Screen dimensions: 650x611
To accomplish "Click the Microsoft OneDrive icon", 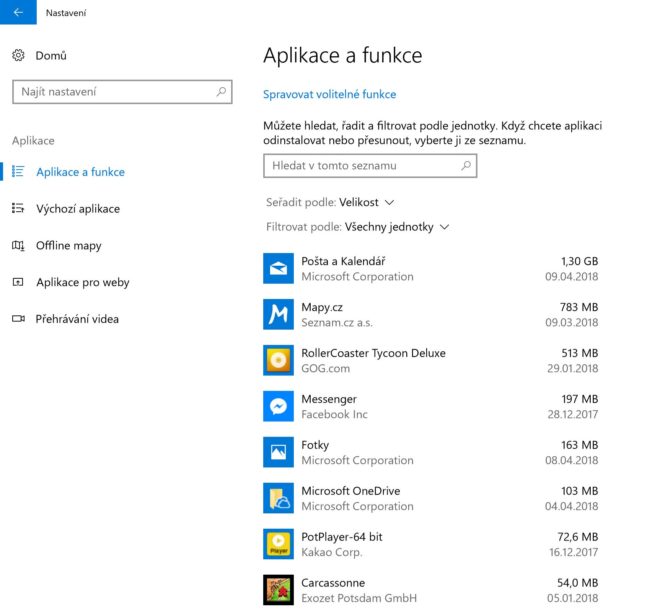I will coord(279,498).
